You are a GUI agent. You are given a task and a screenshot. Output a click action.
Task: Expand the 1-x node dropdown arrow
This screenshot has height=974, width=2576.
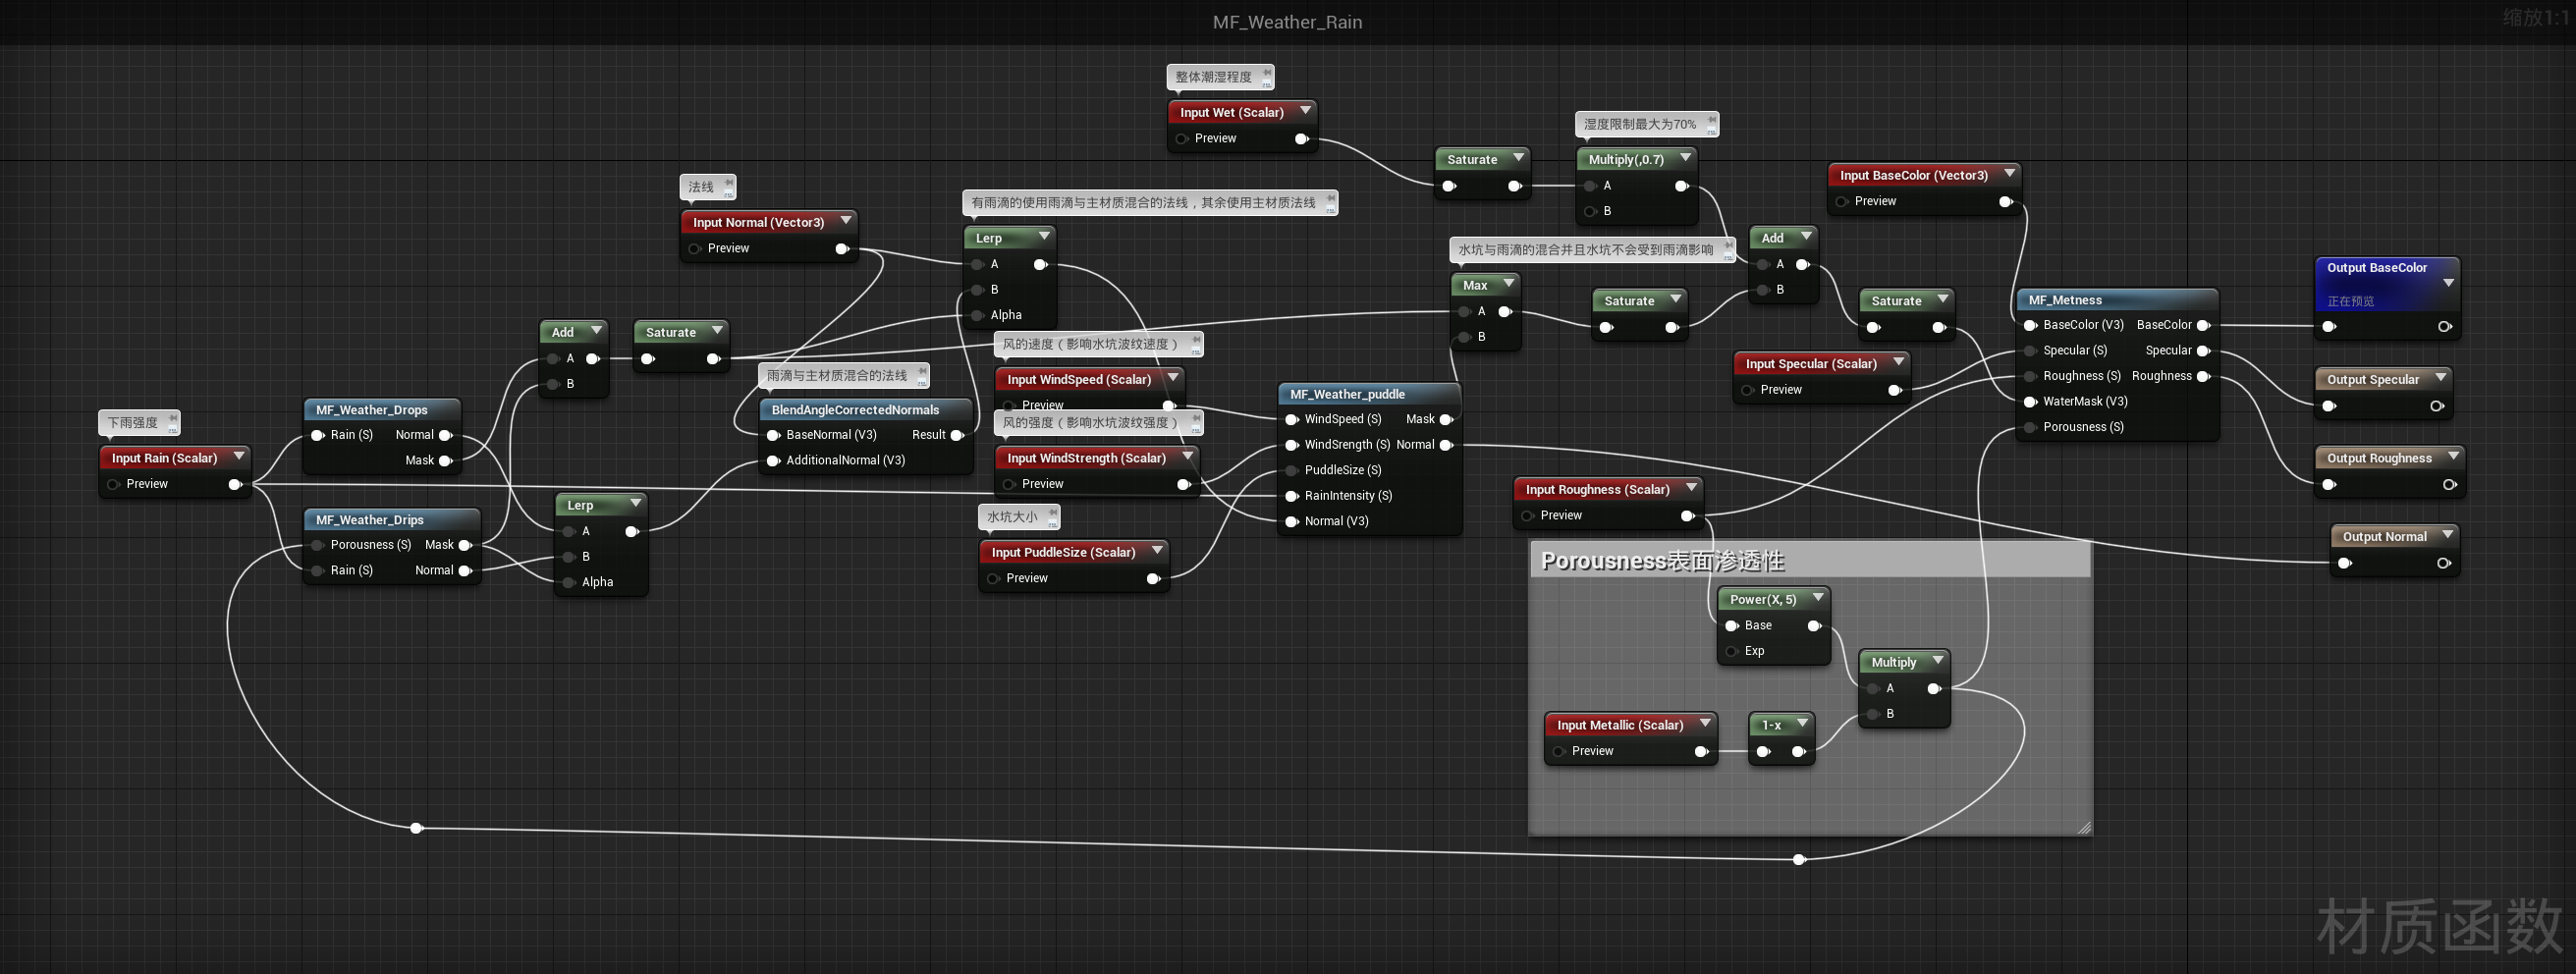tap(1802, 724)
